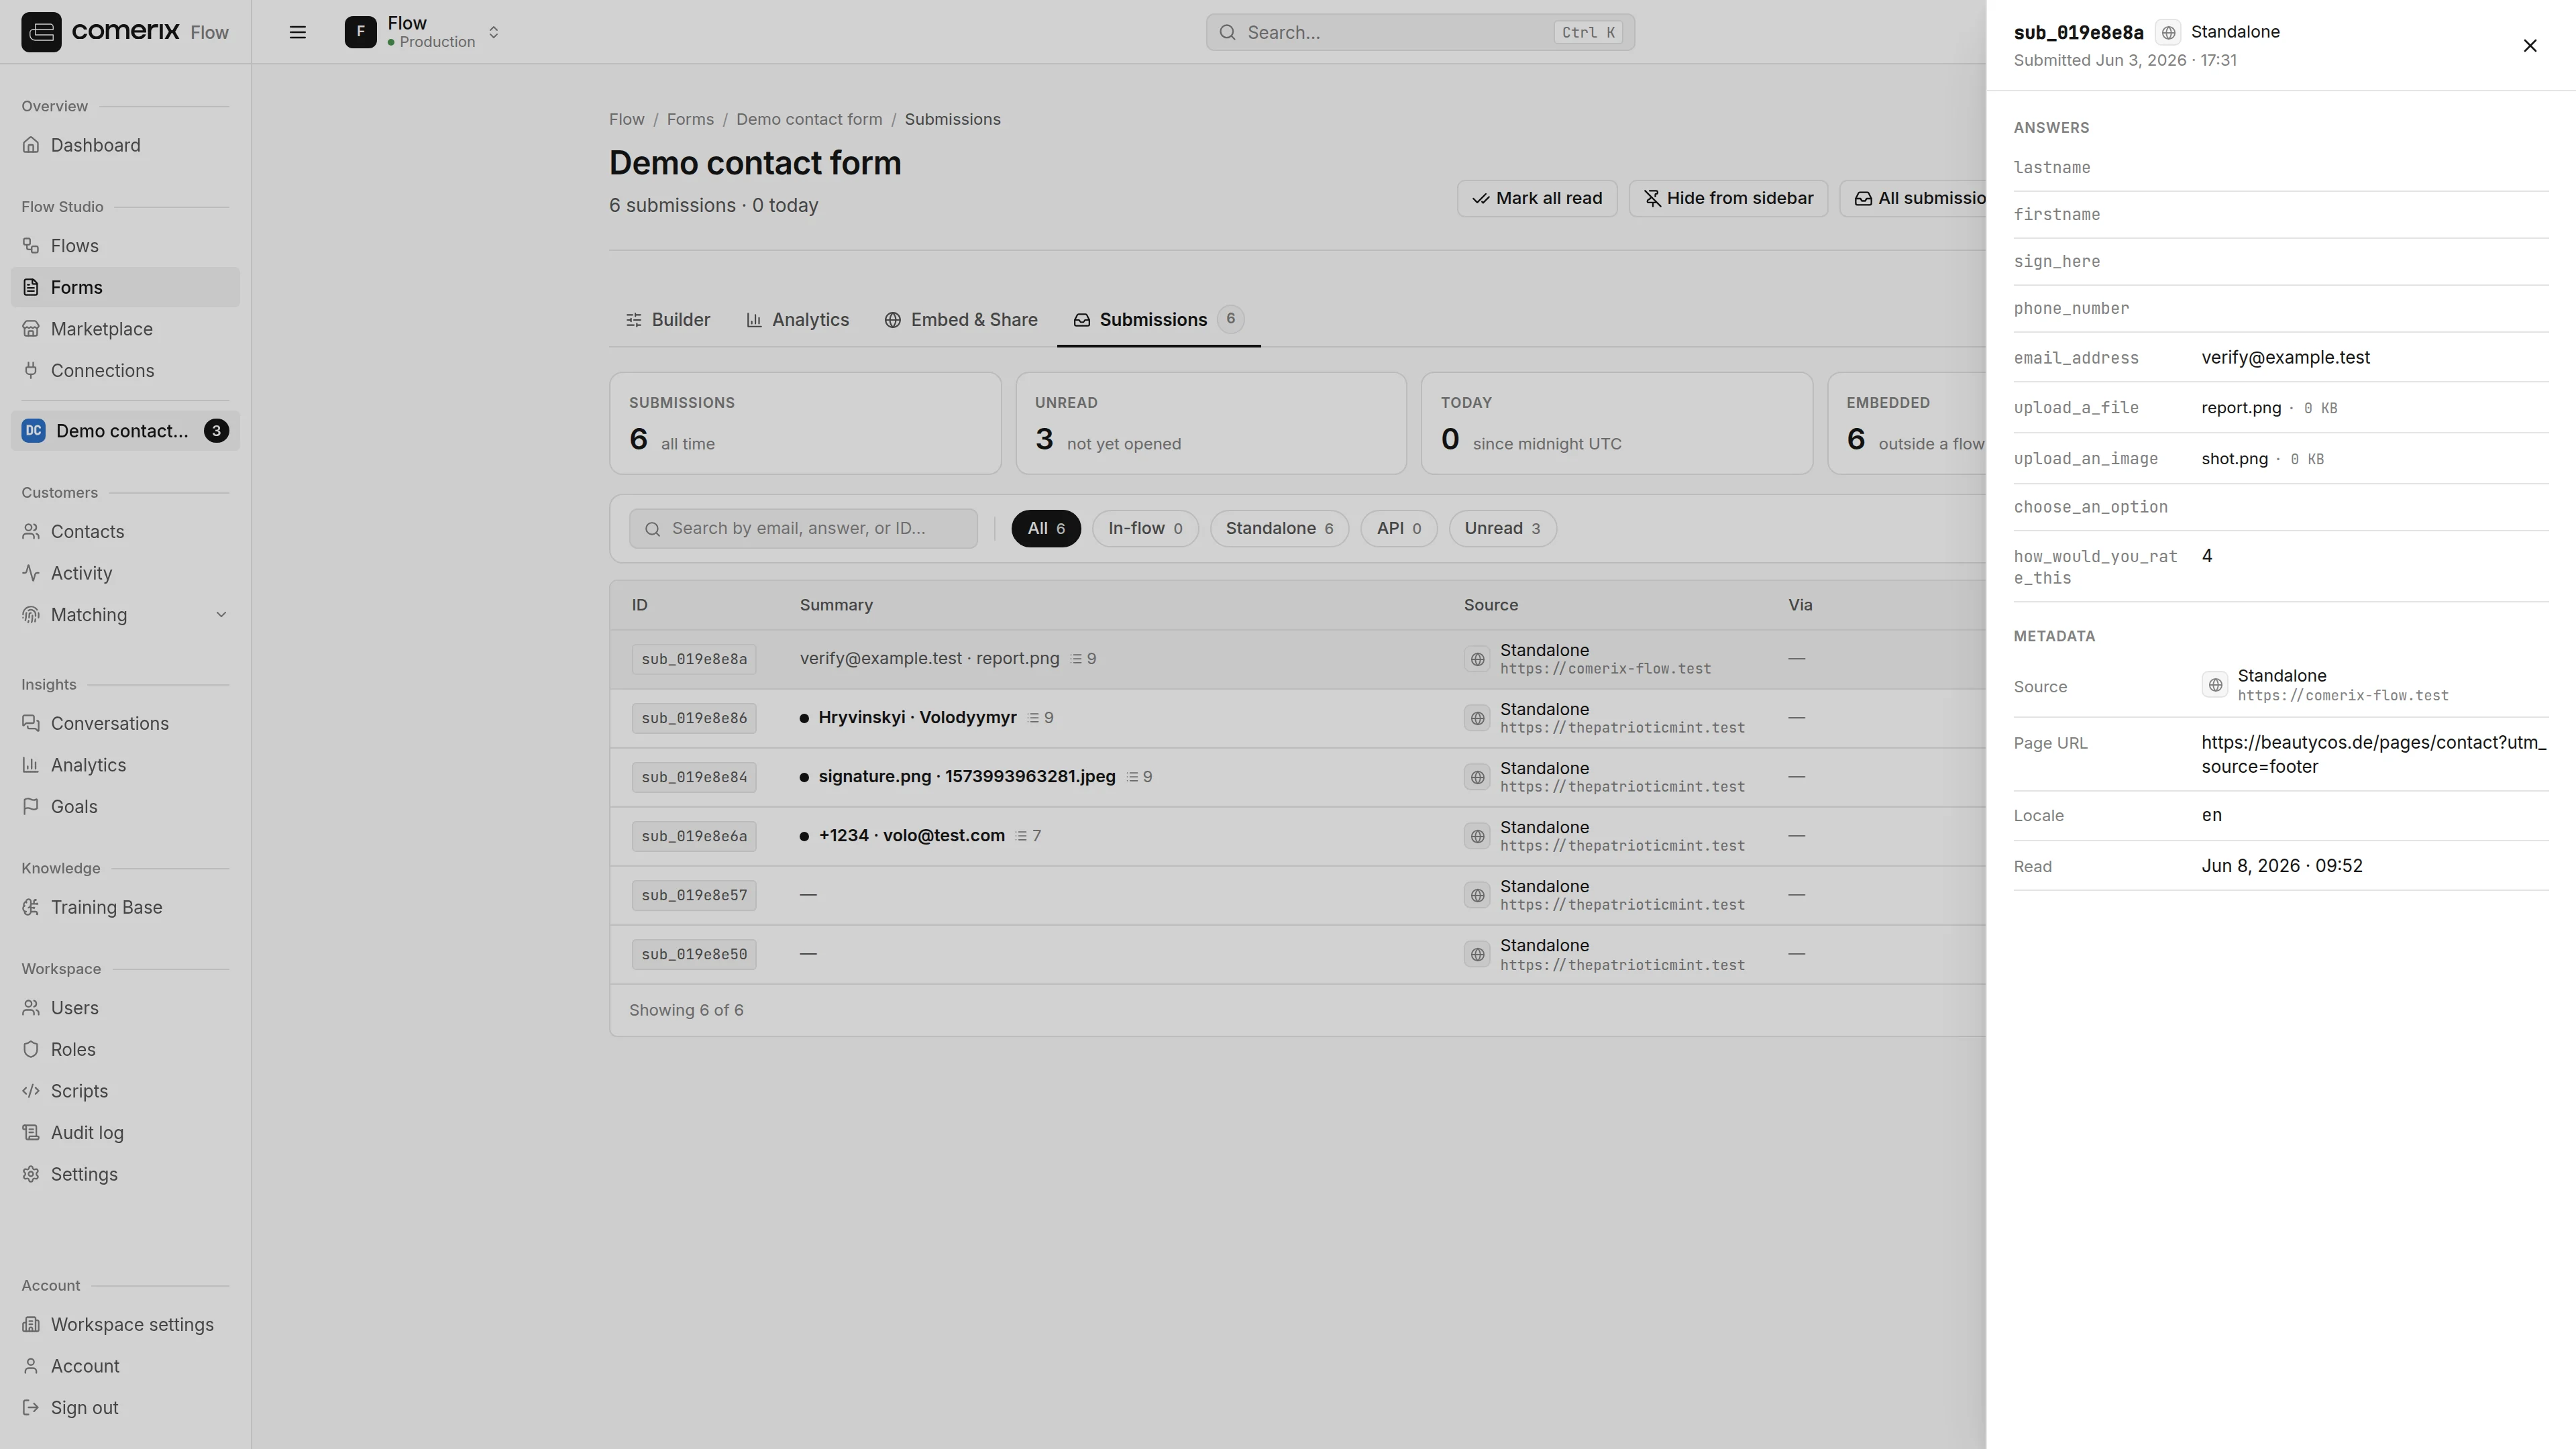The image size is (2576, 1449).
Task: Click the Users icon in Workspace
Action: (31, 1008)
